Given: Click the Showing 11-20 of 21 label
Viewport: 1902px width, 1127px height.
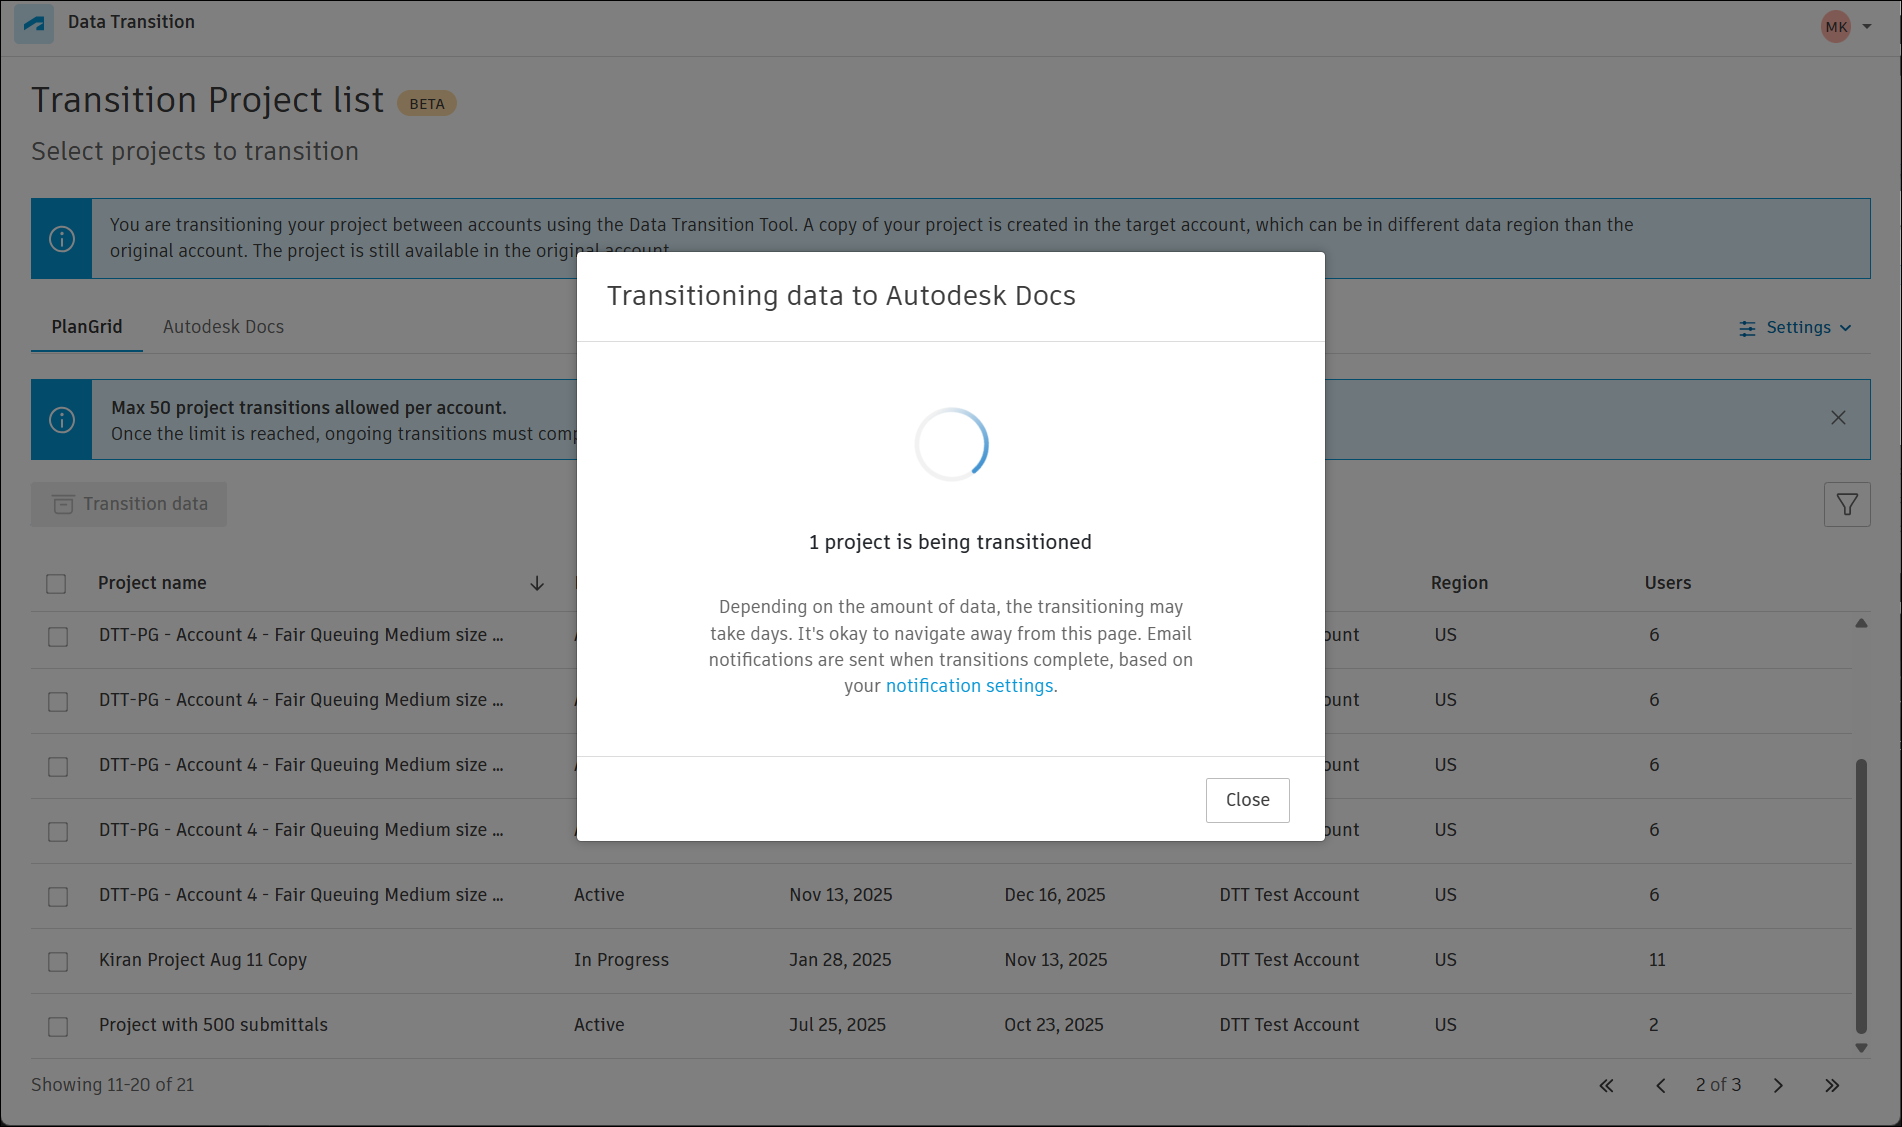Looking at the screenshot, I should coord(112,1085).
